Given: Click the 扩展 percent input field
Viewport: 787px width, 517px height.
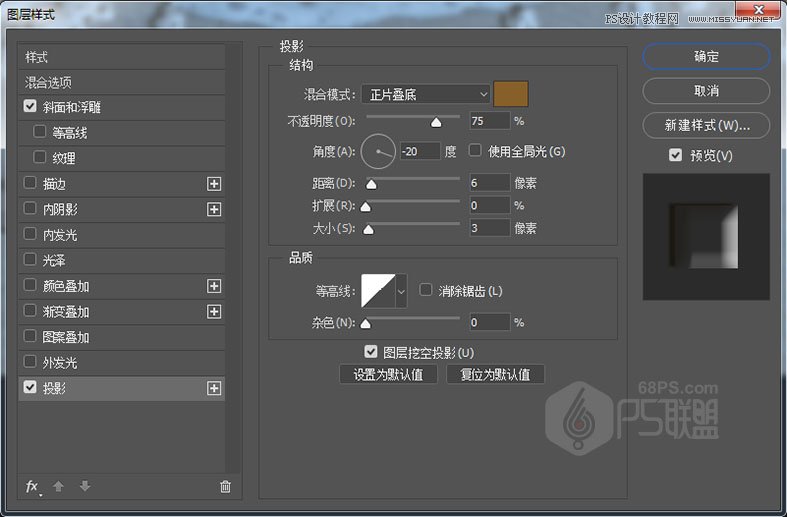Looking at the screenshot, I should coord(490,205).
